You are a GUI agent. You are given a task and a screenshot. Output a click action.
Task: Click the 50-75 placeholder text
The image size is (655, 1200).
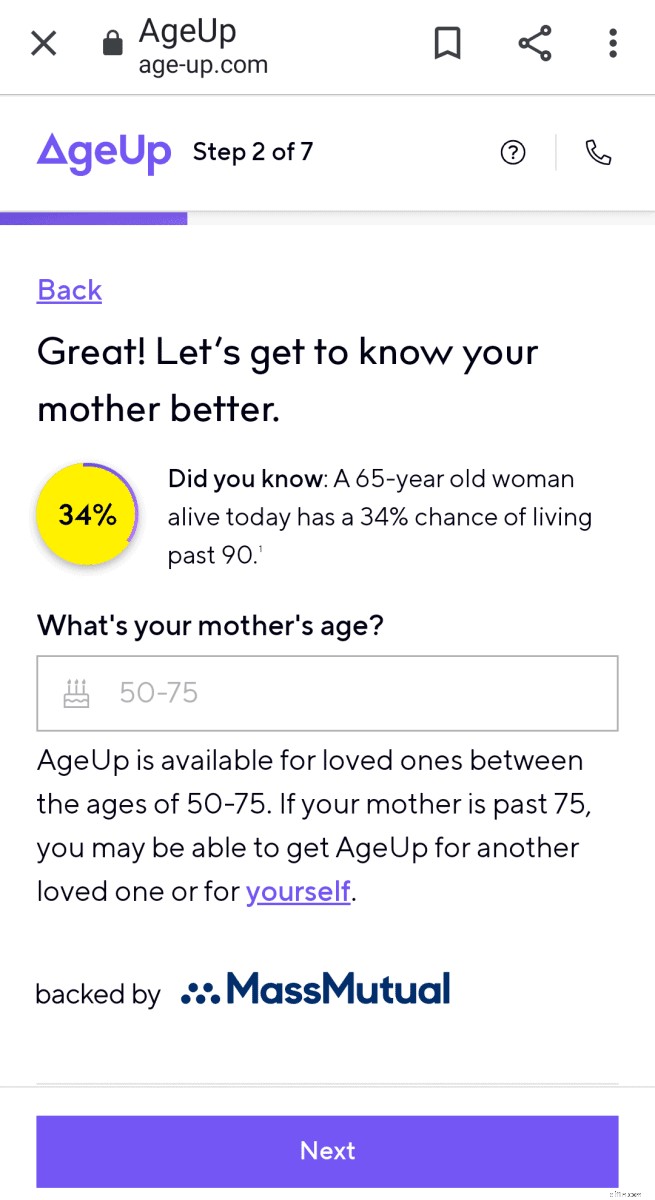pyautogui.click(x=158, y=692)
